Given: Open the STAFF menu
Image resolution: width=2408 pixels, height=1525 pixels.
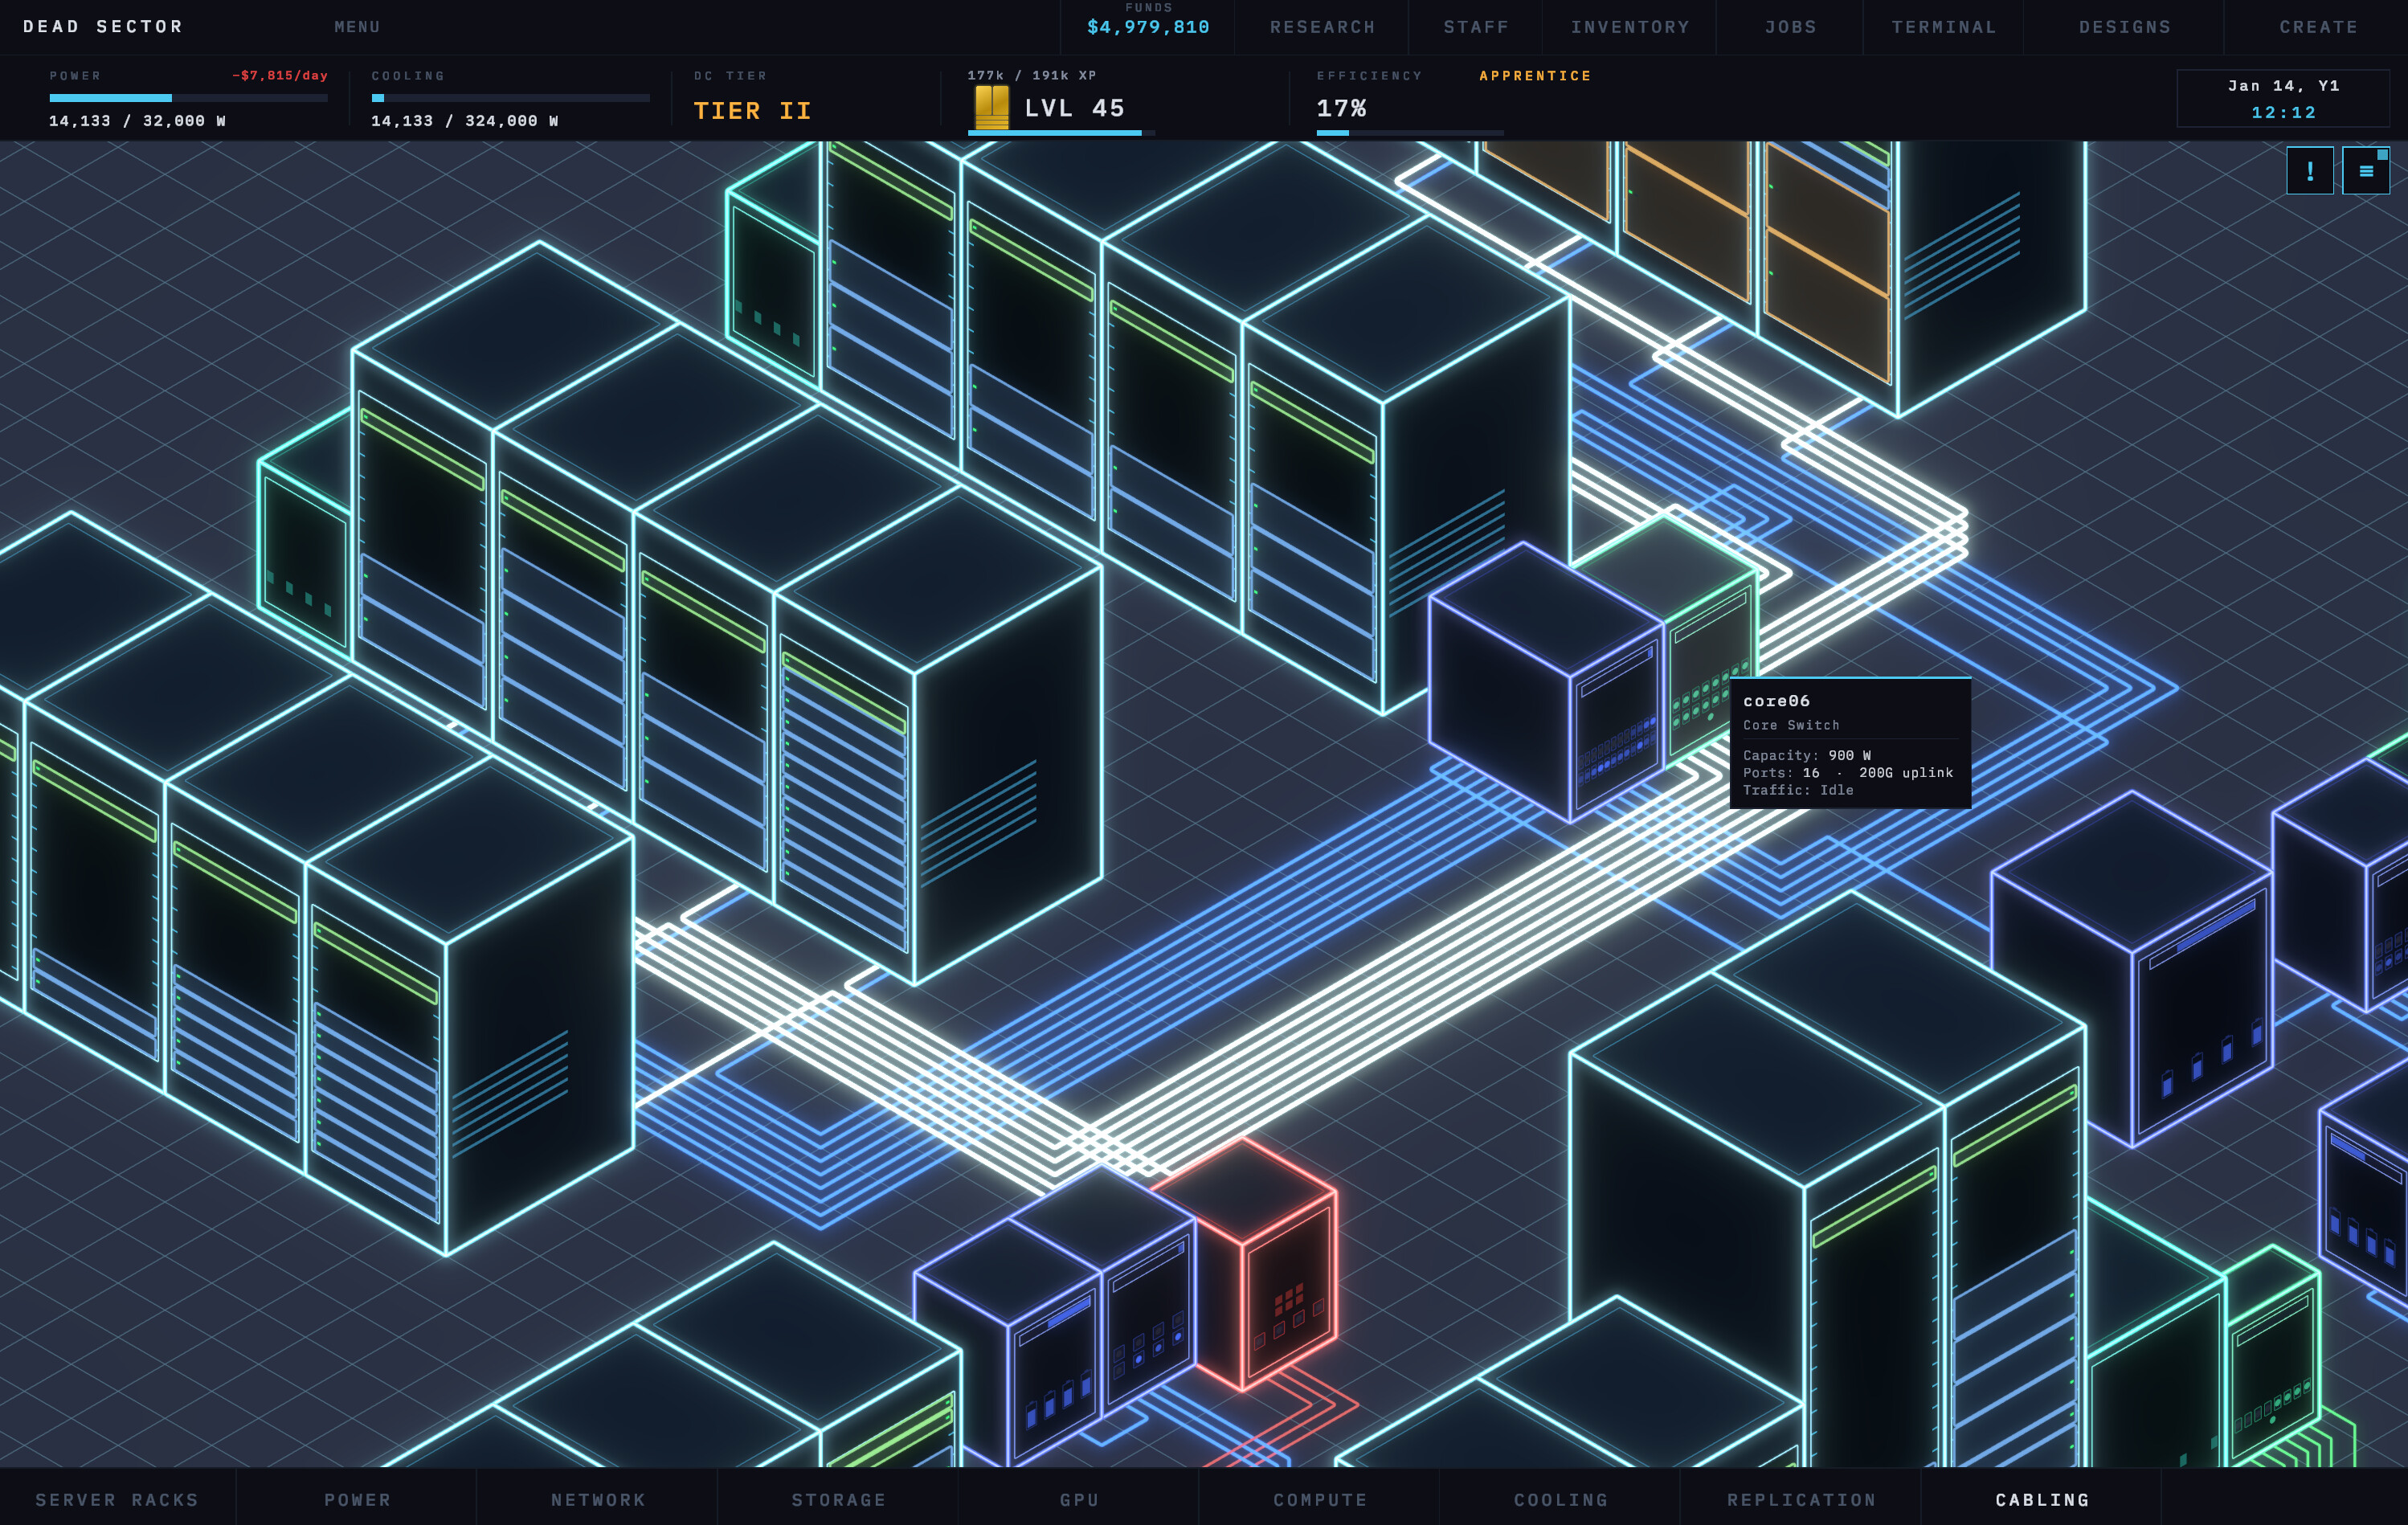Looking at the screenshot, I should coord(1476,27).
